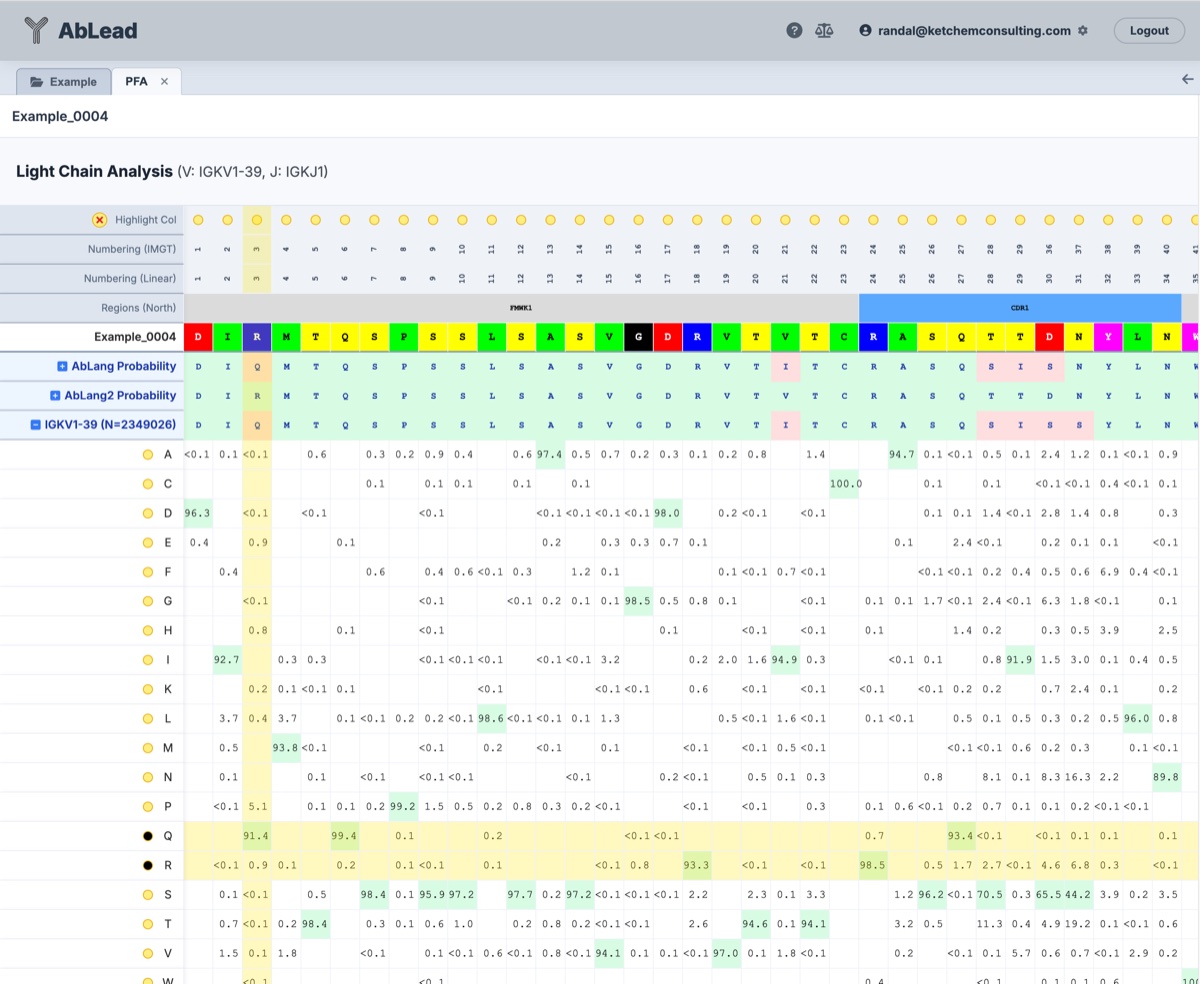This screenshot has height=984, width=1200.
Task: Toggle highlight circle for column 3
Action: [257, 220]
